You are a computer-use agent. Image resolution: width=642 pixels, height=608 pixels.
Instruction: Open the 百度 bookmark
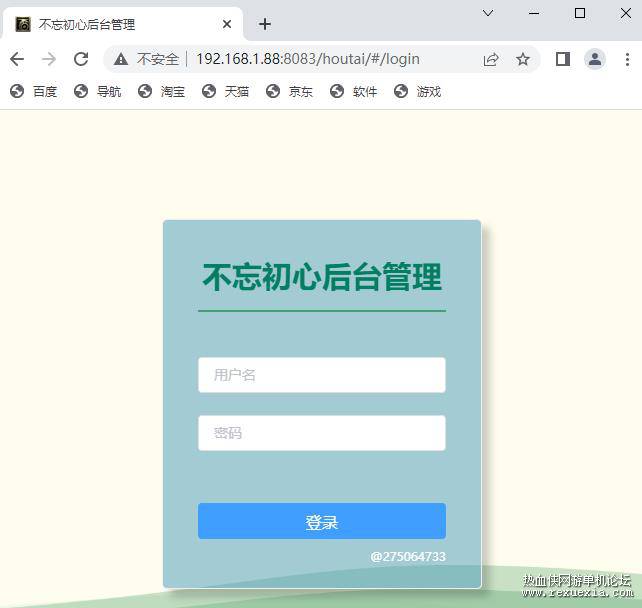tap(34, 91)
